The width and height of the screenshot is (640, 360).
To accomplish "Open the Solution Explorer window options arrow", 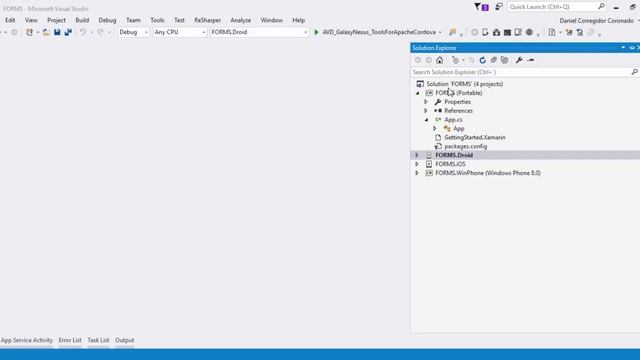I will [623, 48].
